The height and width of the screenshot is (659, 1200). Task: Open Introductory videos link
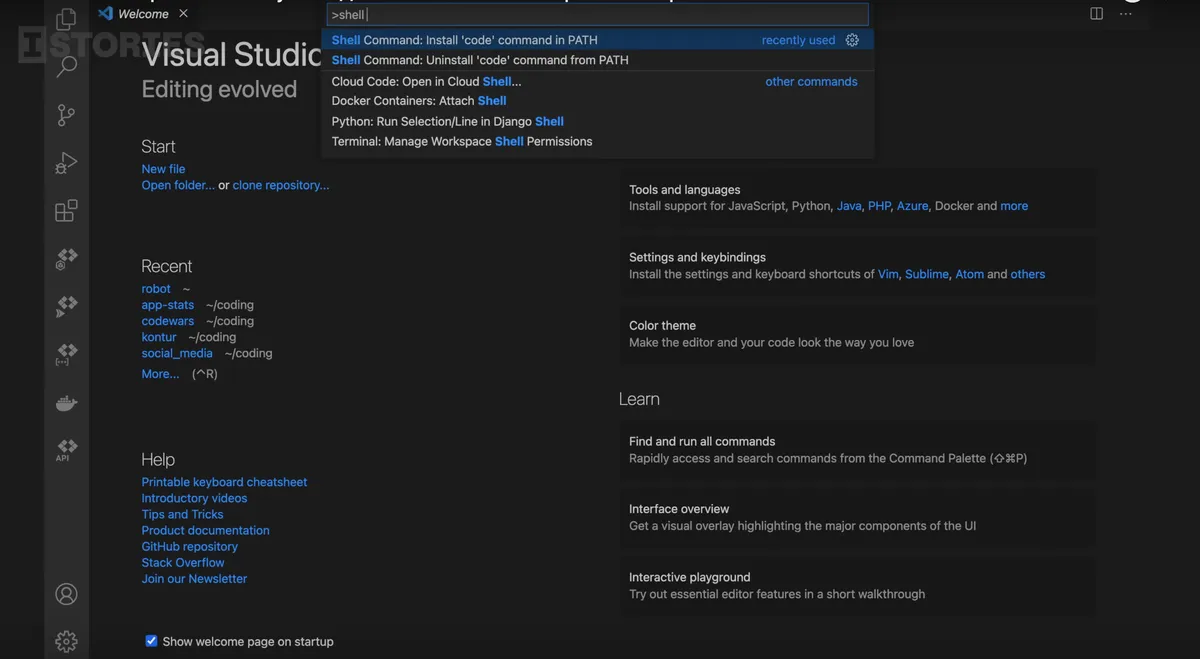tap(194, 498)
